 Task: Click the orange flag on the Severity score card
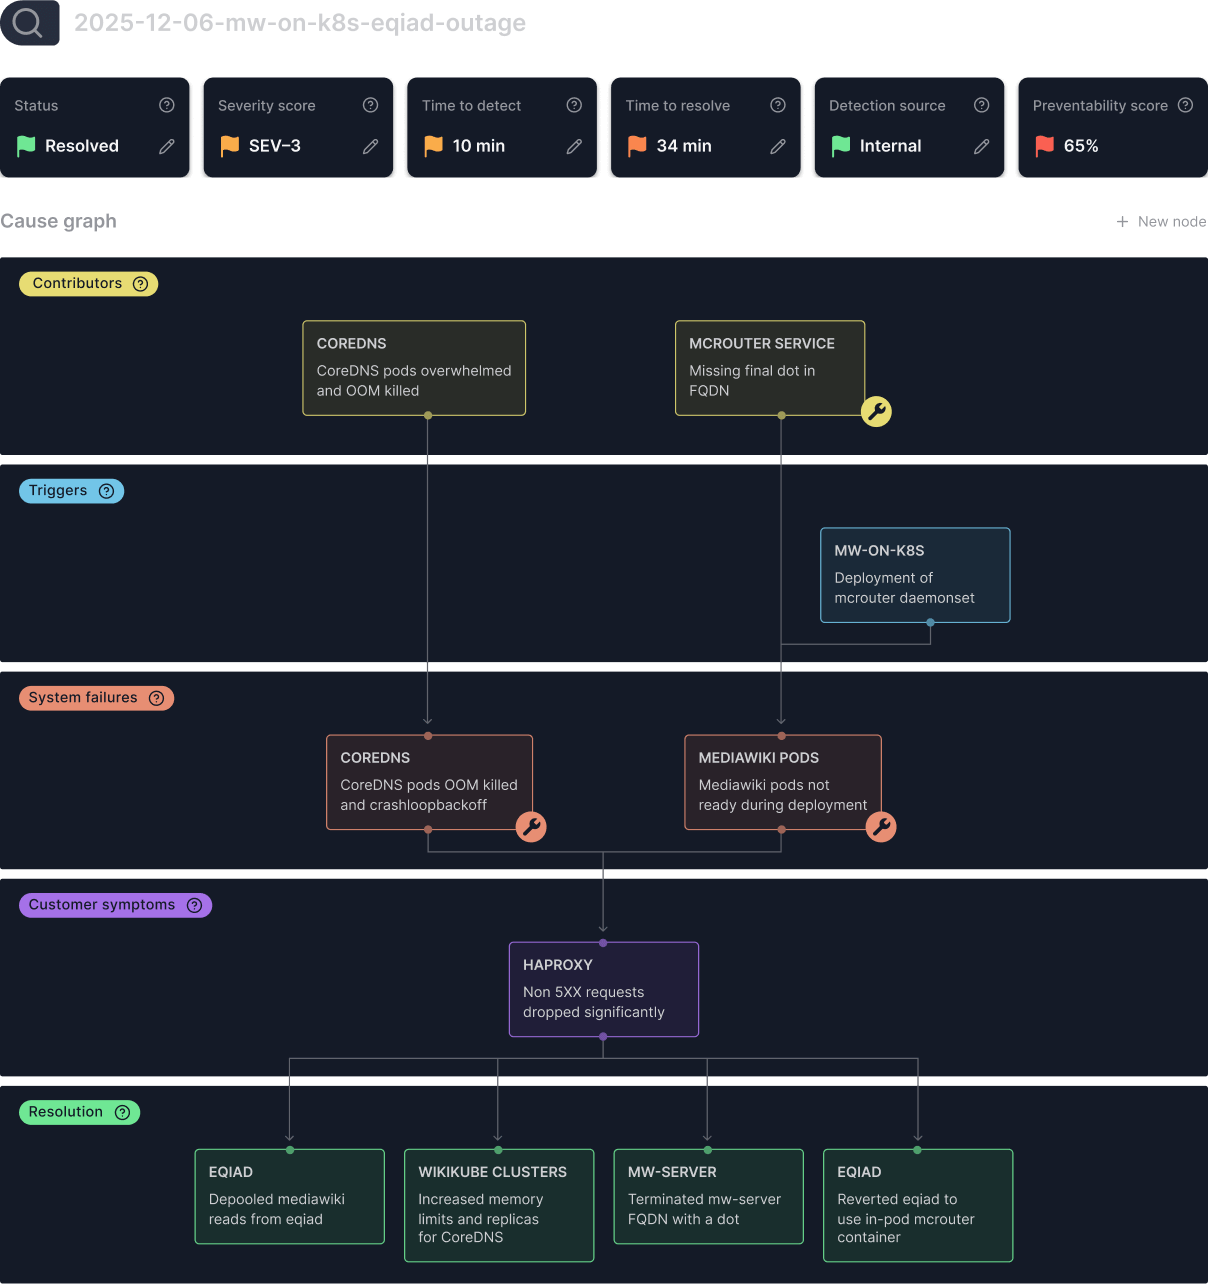tap(229, 146)
